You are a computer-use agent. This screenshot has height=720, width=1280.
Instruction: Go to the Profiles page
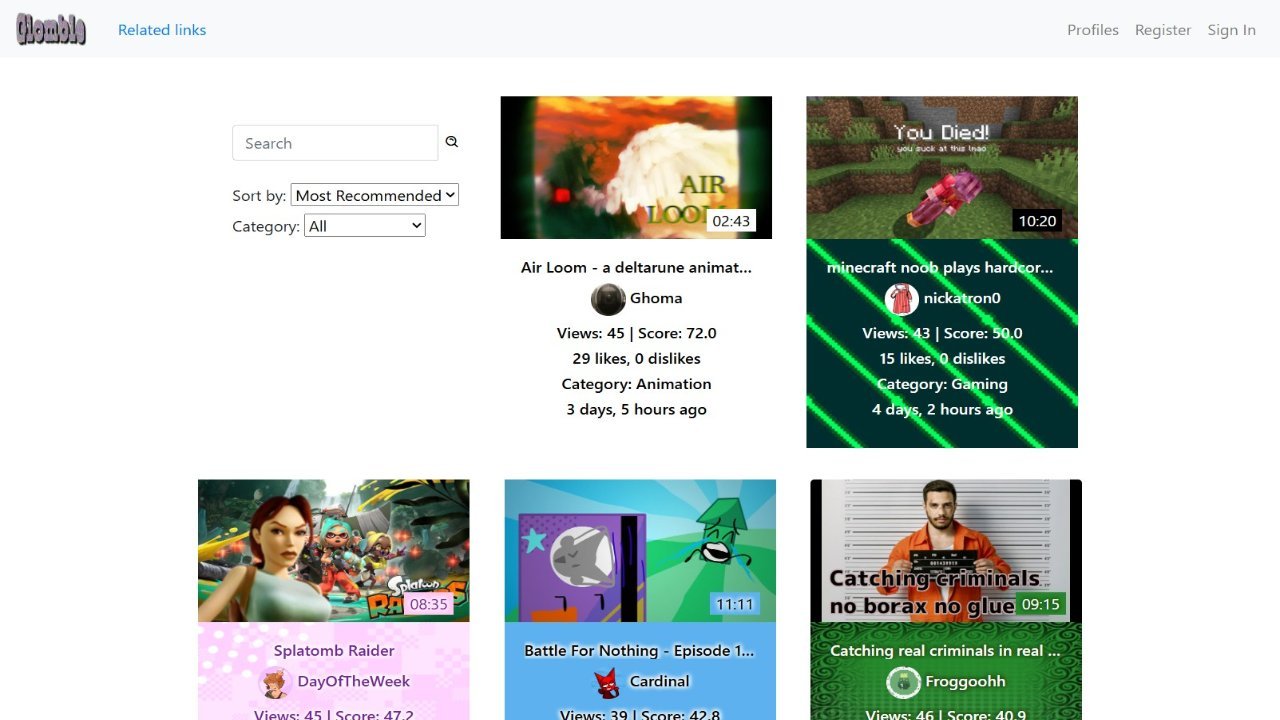coord(1093,30)
